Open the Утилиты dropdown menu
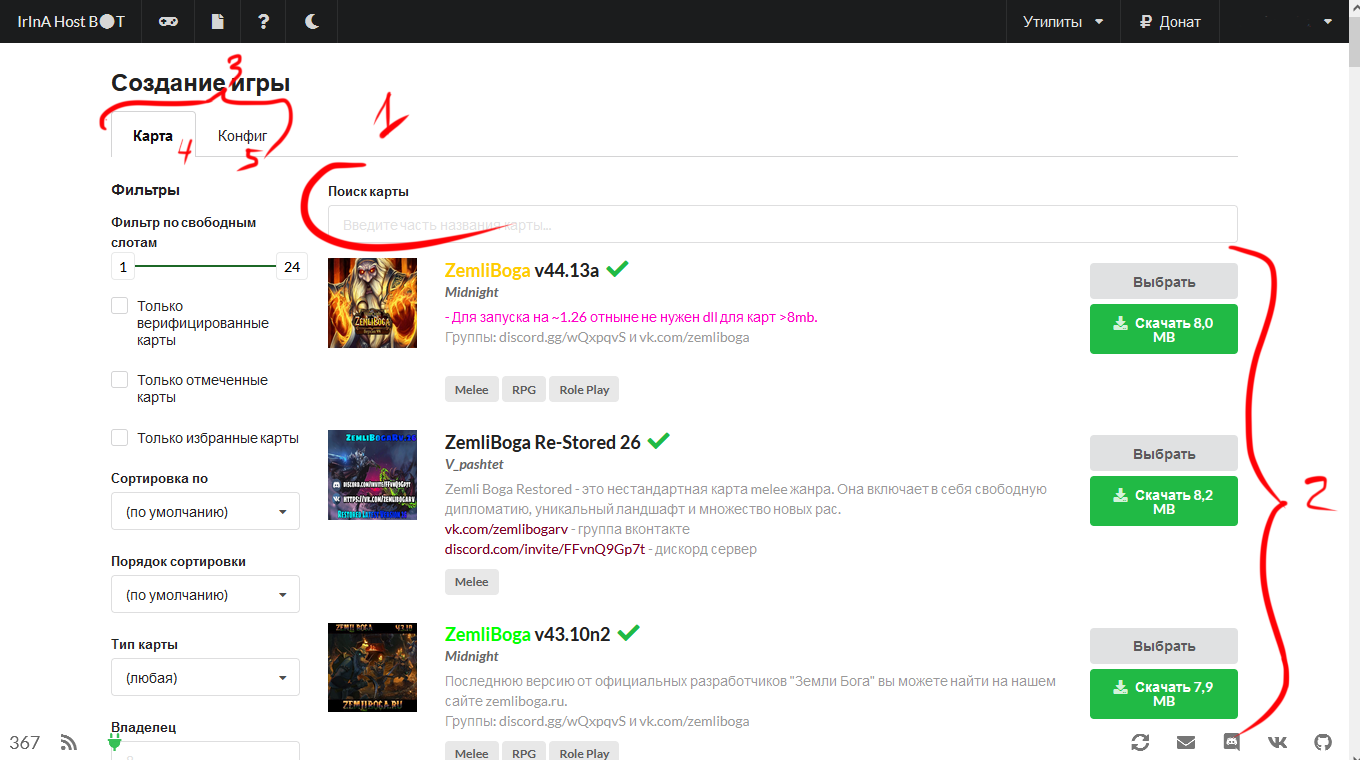Image resolution: width=1360 pixels, height=760 pixels. [1063, 22]
